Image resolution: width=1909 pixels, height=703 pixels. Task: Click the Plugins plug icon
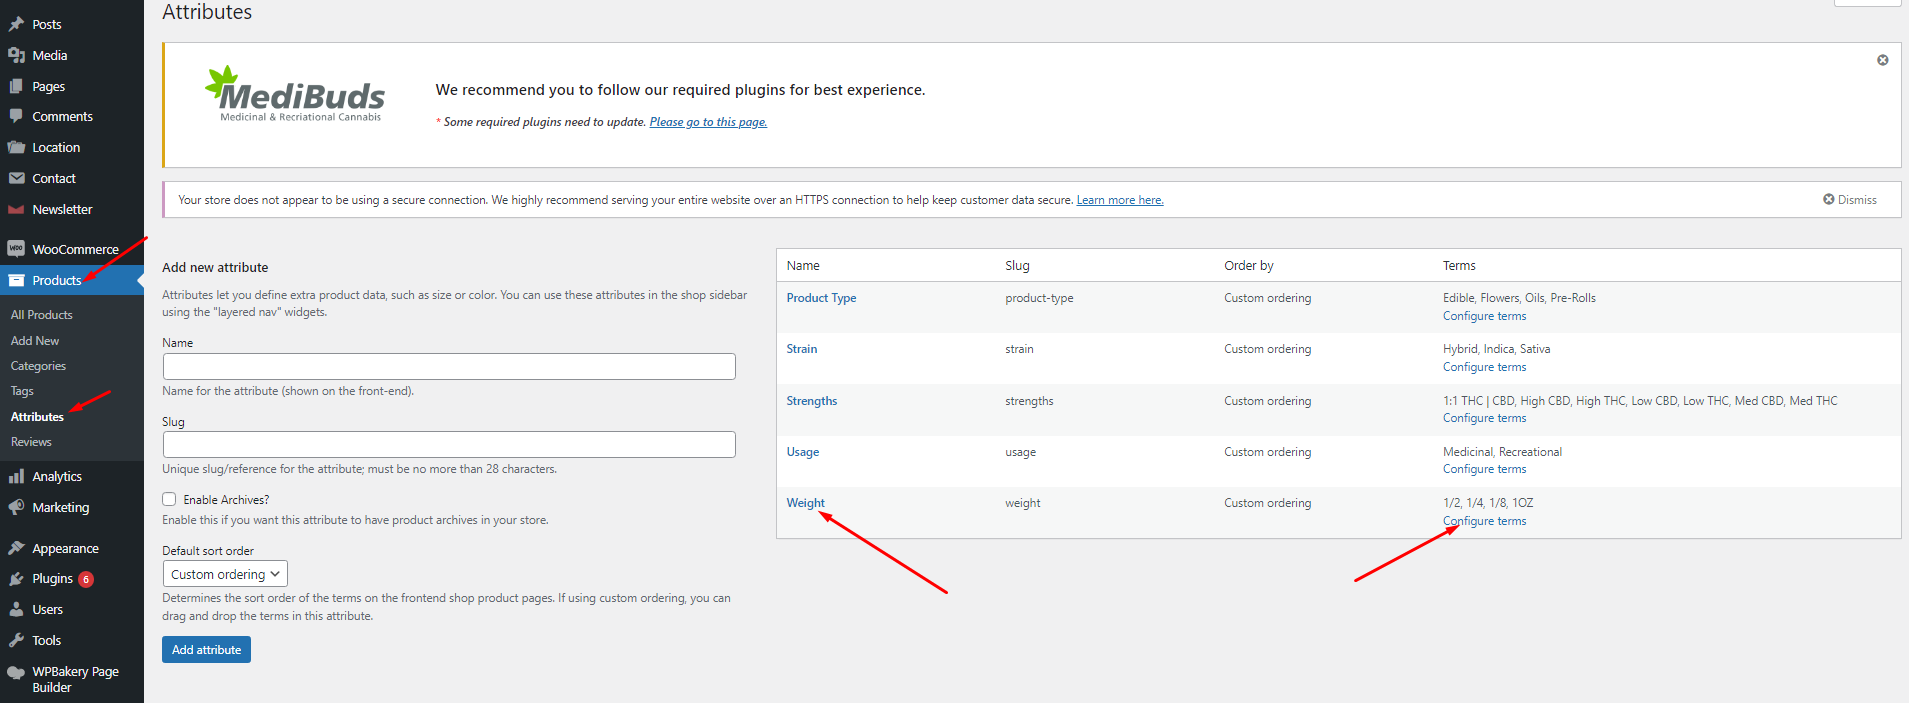click(16, 579)
